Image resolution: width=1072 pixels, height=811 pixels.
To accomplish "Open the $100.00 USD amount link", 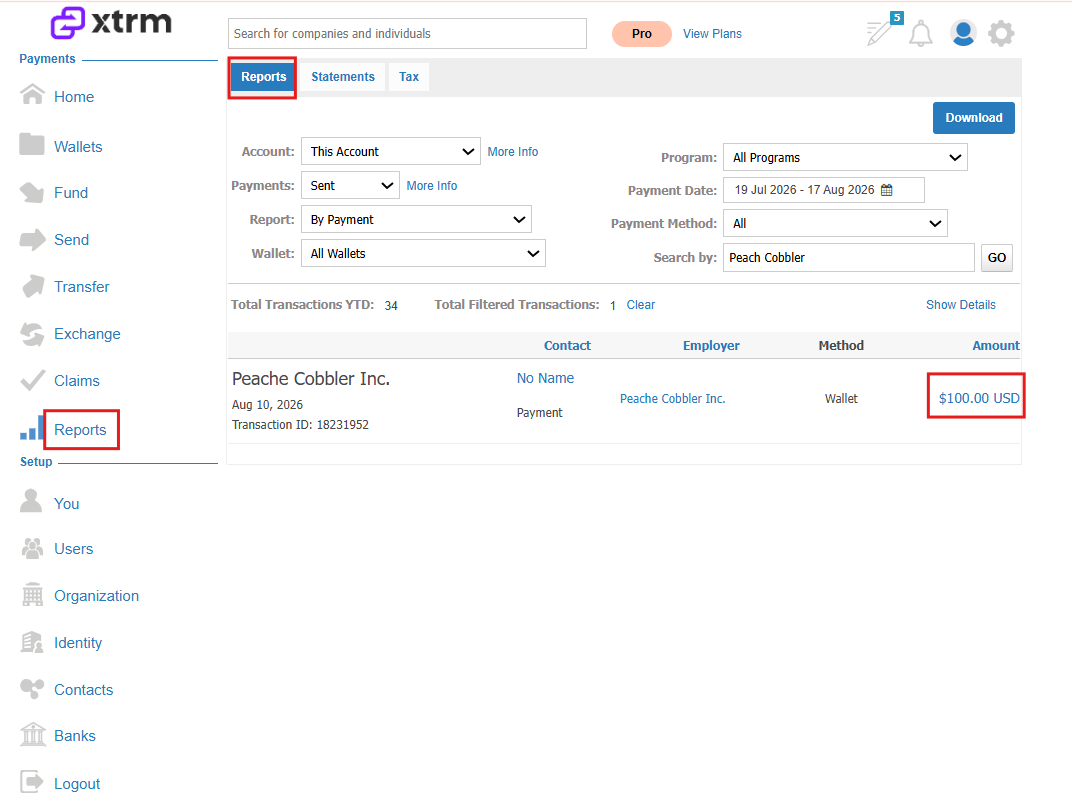I will (978, 398).
